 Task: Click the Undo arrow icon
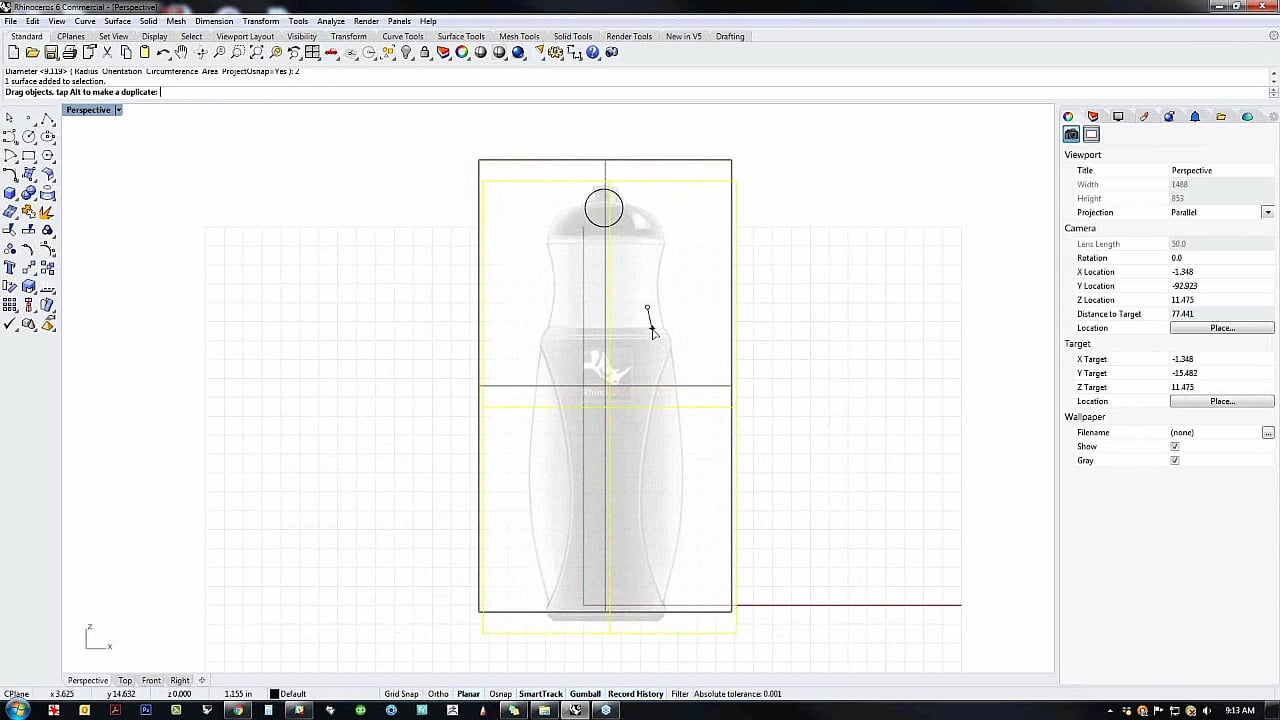[163, 52]
